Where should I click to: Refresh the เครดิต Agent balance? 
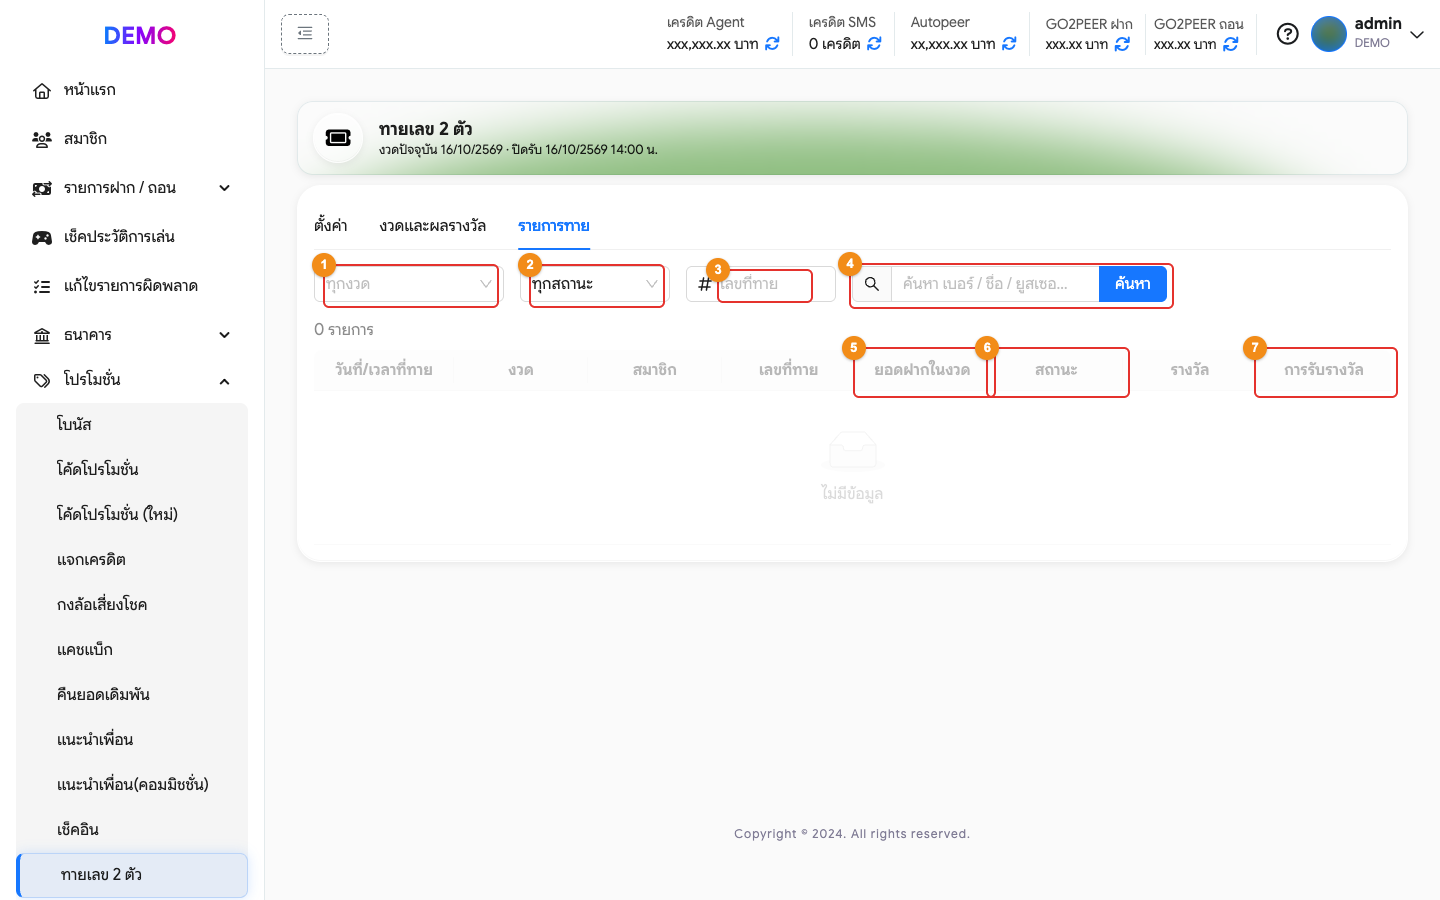click(772, 44)
